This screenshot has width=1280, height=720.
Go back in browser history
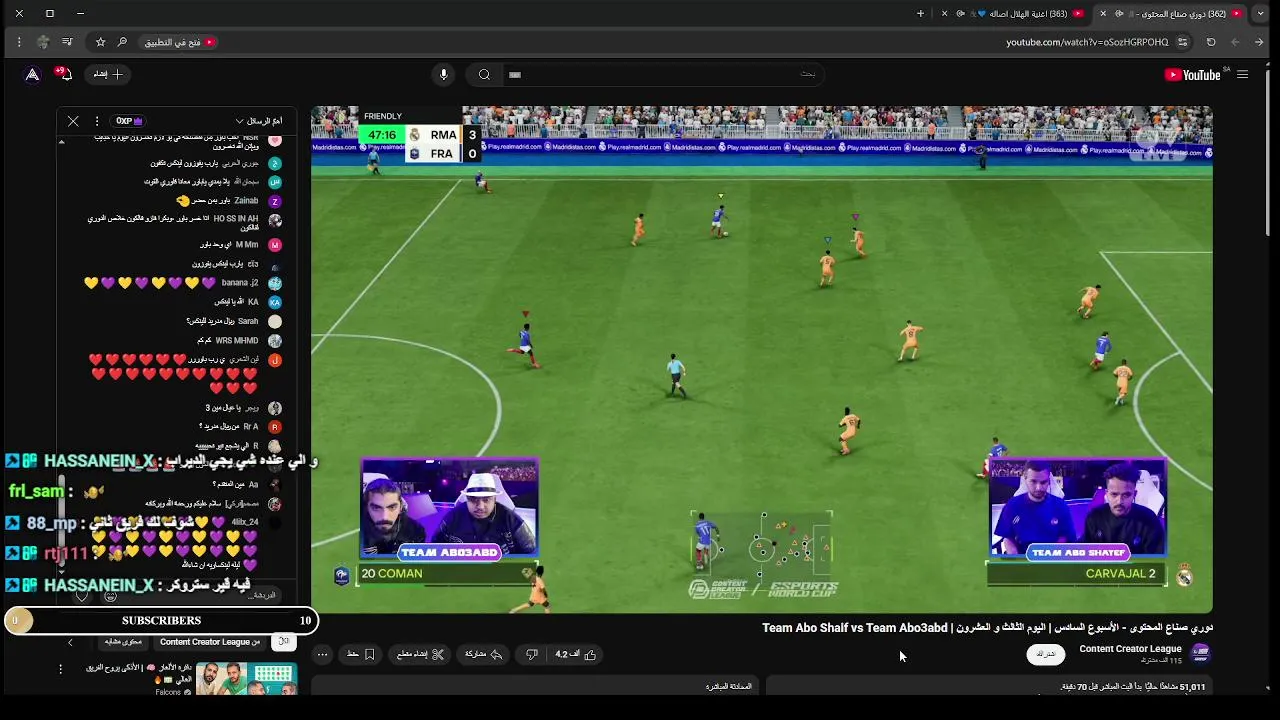pos(1259,42)
